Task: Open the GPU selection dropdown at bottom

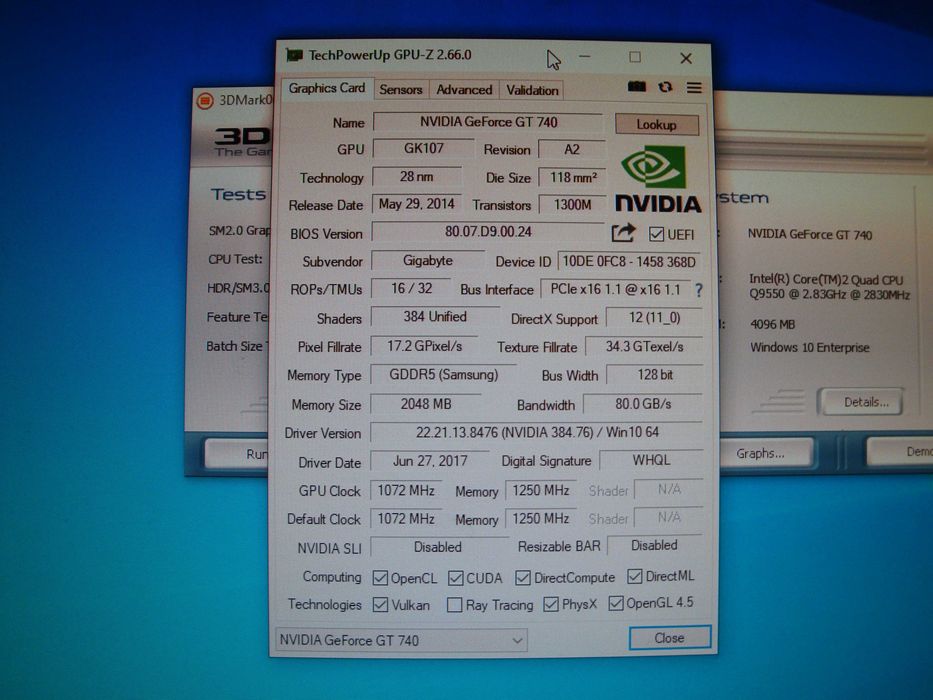Action: [401, 640]
